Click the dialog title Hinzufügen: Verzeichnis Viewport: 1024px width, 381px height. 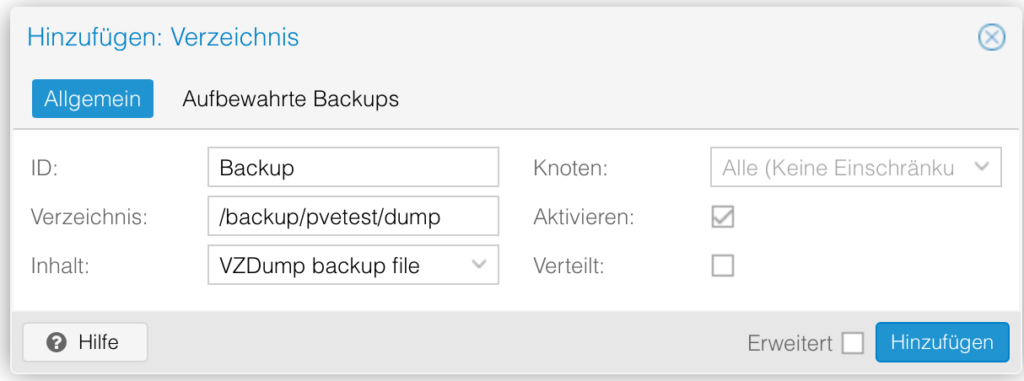point(163,37)
